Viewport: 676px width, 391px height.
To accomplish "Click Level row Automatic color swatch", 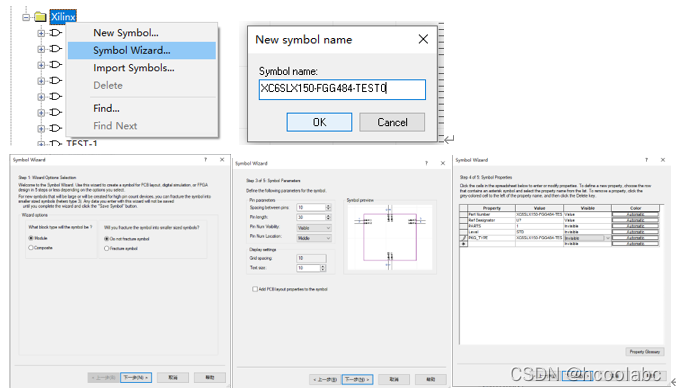I will point(635,232).
